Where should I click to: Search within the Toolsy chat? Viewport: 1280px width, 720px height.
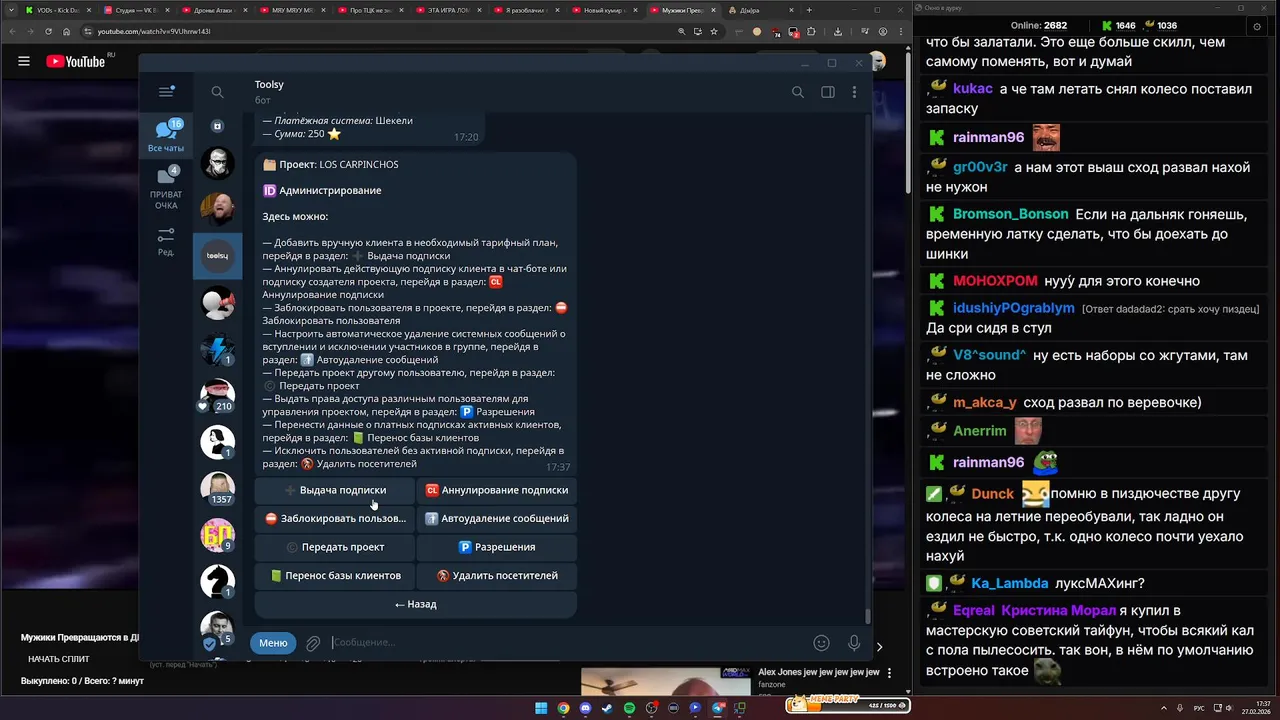pyautogui.click(x=797, y=92)
